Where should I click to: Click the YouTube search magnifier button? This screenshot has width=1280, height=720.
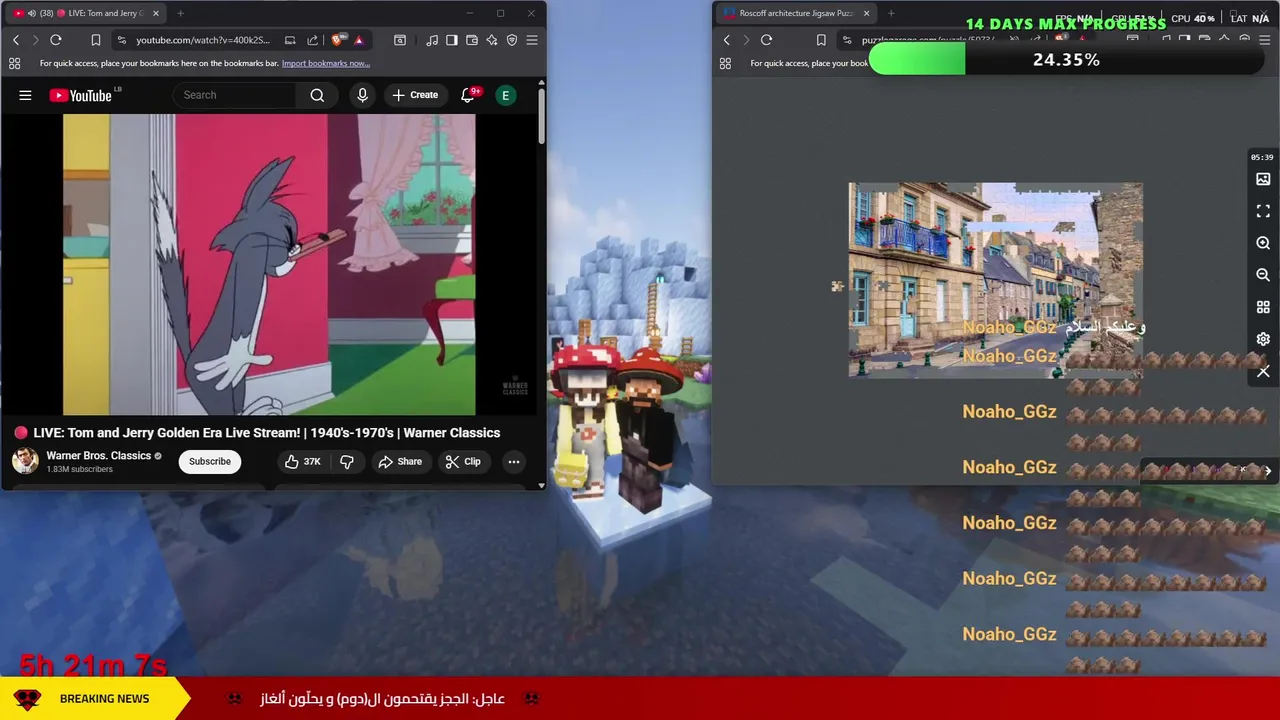(x=317, y=95)
